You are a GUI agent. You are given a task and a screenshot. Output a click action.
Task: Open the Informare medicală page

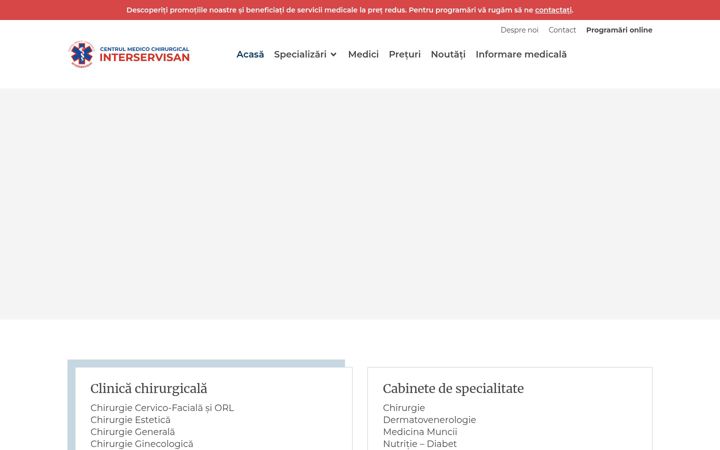pyautogui.click(x=521, y=54)
